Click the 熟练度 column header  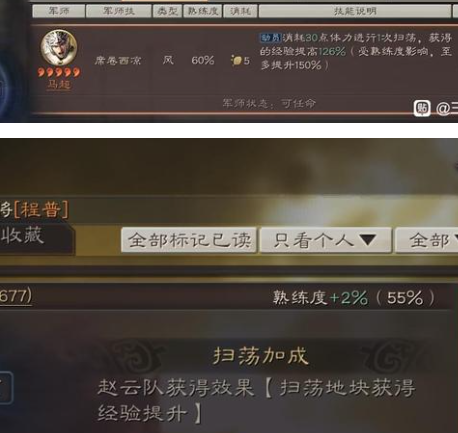pyautogui.click(x=203, y=11)
